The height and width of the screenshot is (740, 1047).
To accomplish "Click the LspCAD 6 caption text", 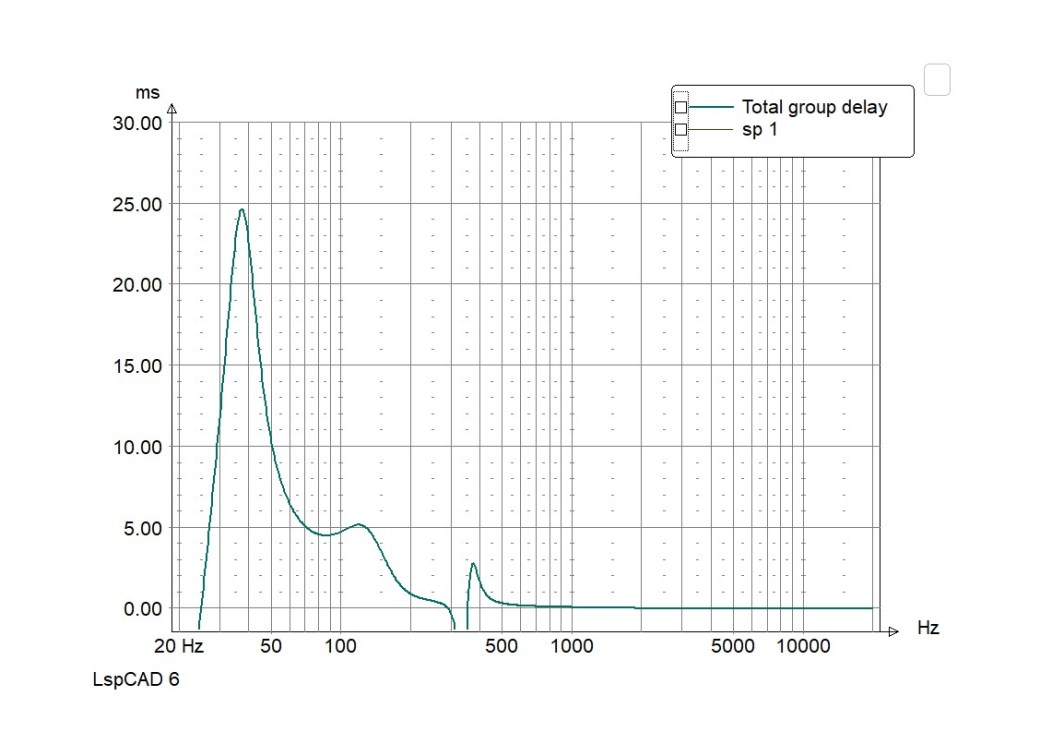I will (x=136, y=680).
